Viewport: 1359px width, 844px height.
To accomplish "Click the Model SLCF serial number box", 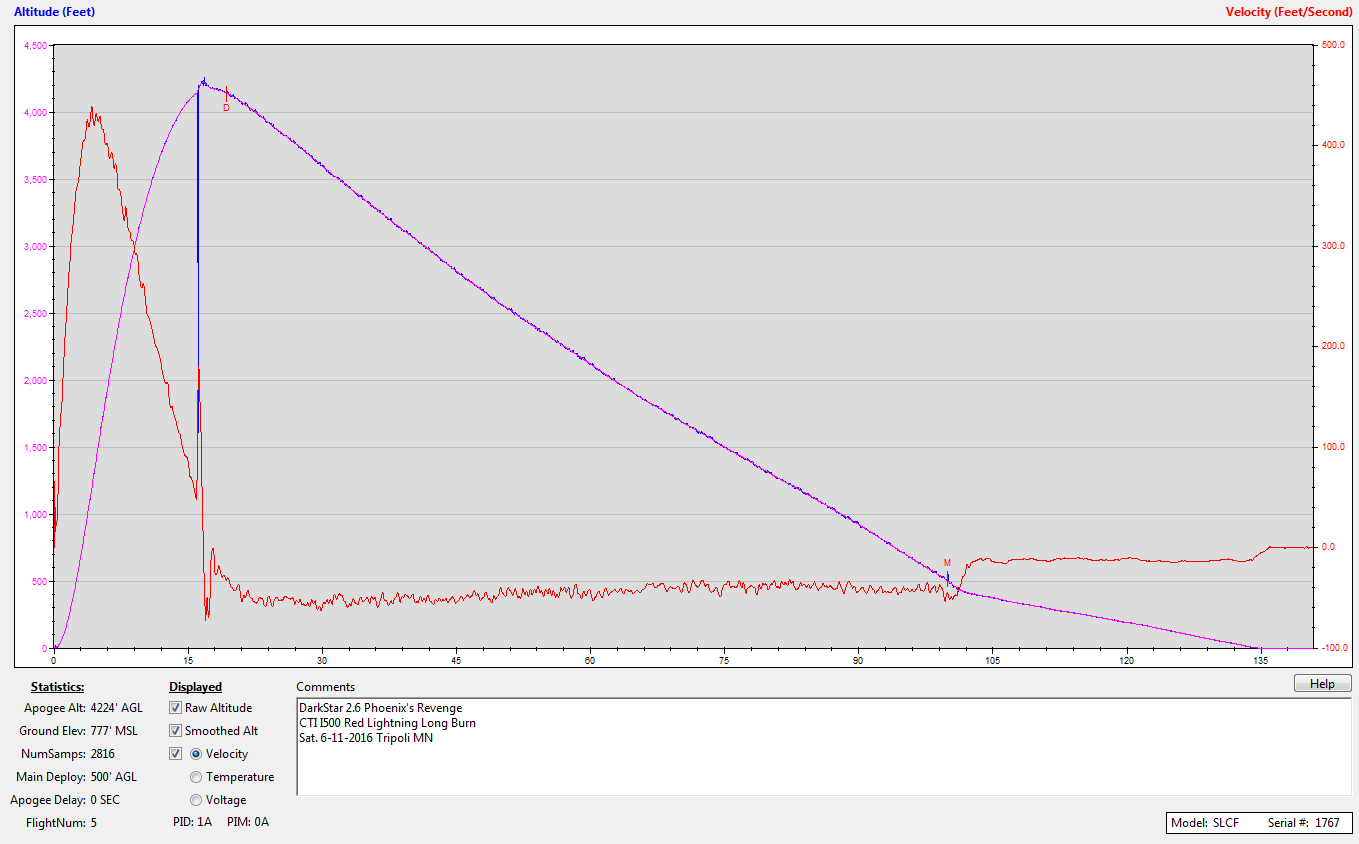I will 1259,822.
